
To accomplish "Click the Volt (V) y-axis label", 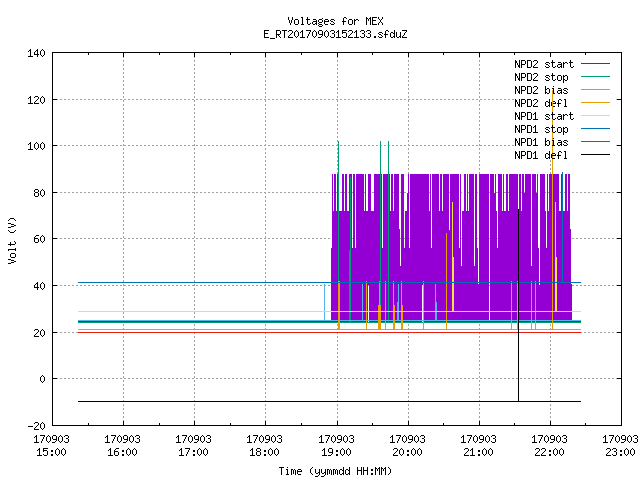I will pyautogui.click(x=12, y=240).
